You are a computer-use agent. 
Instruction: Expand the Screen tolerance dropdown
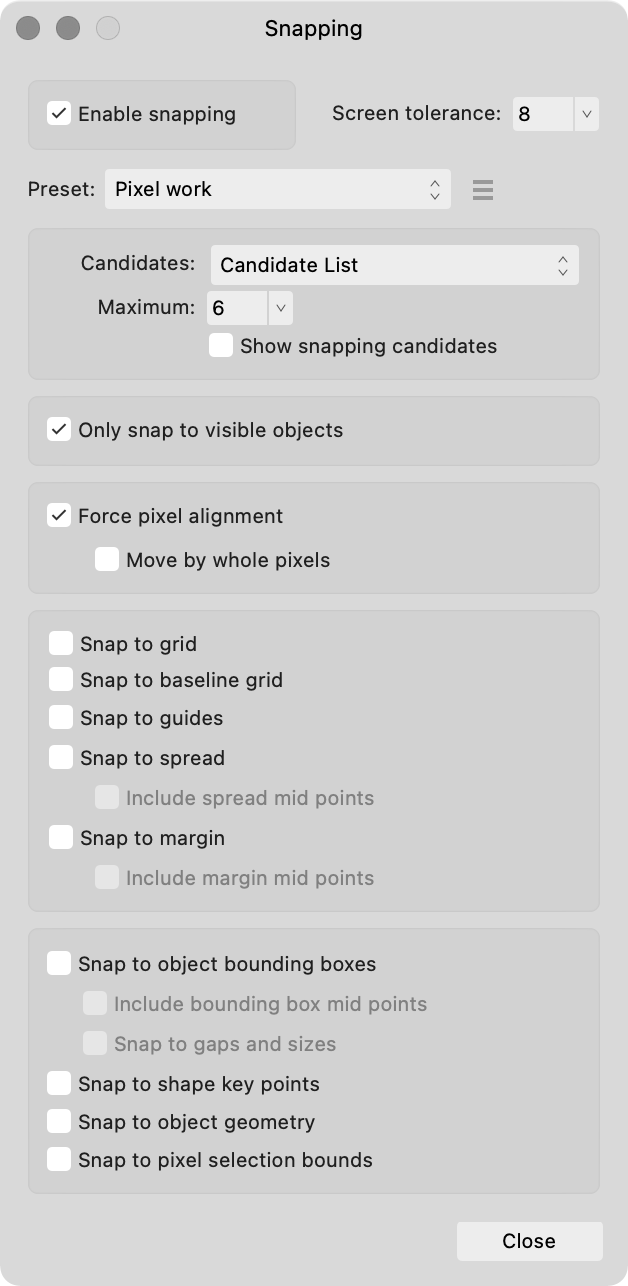coord(587,114)
